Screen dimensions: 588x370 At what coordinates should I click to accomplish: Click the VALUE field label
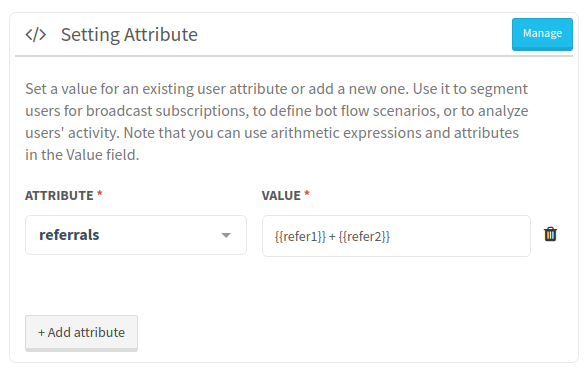[281, 196]
